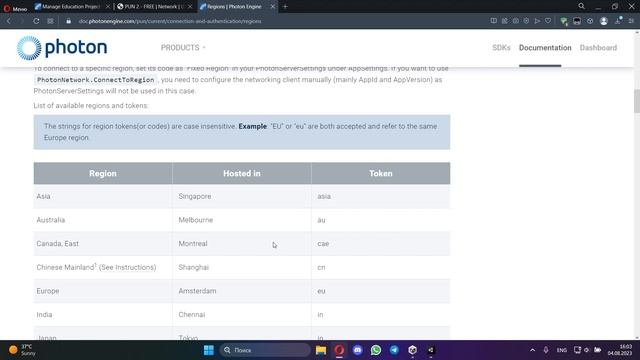This screenshot has width=640, height=360.
Task: Select the Chennai cell
Action: coord(242,315)
